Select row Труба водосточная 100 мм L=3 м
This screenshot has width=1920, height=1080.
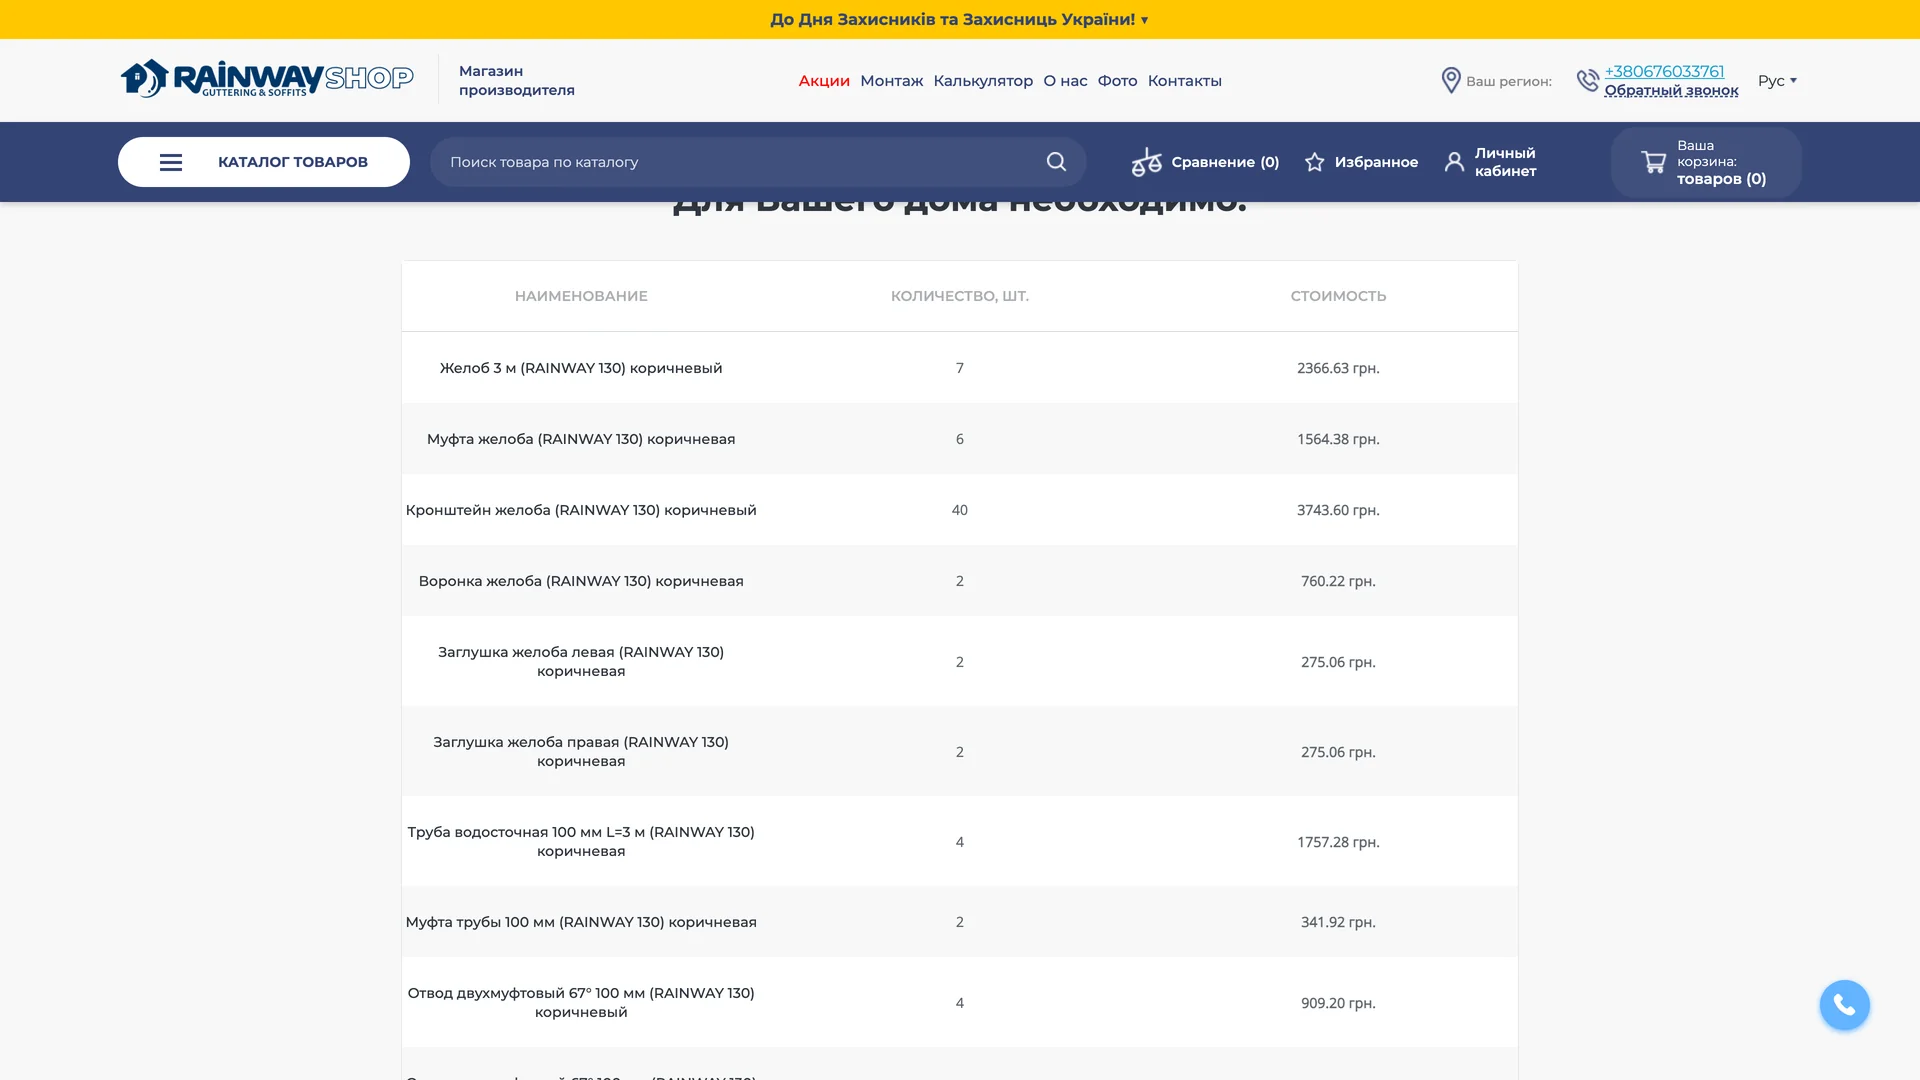(959, 841)
